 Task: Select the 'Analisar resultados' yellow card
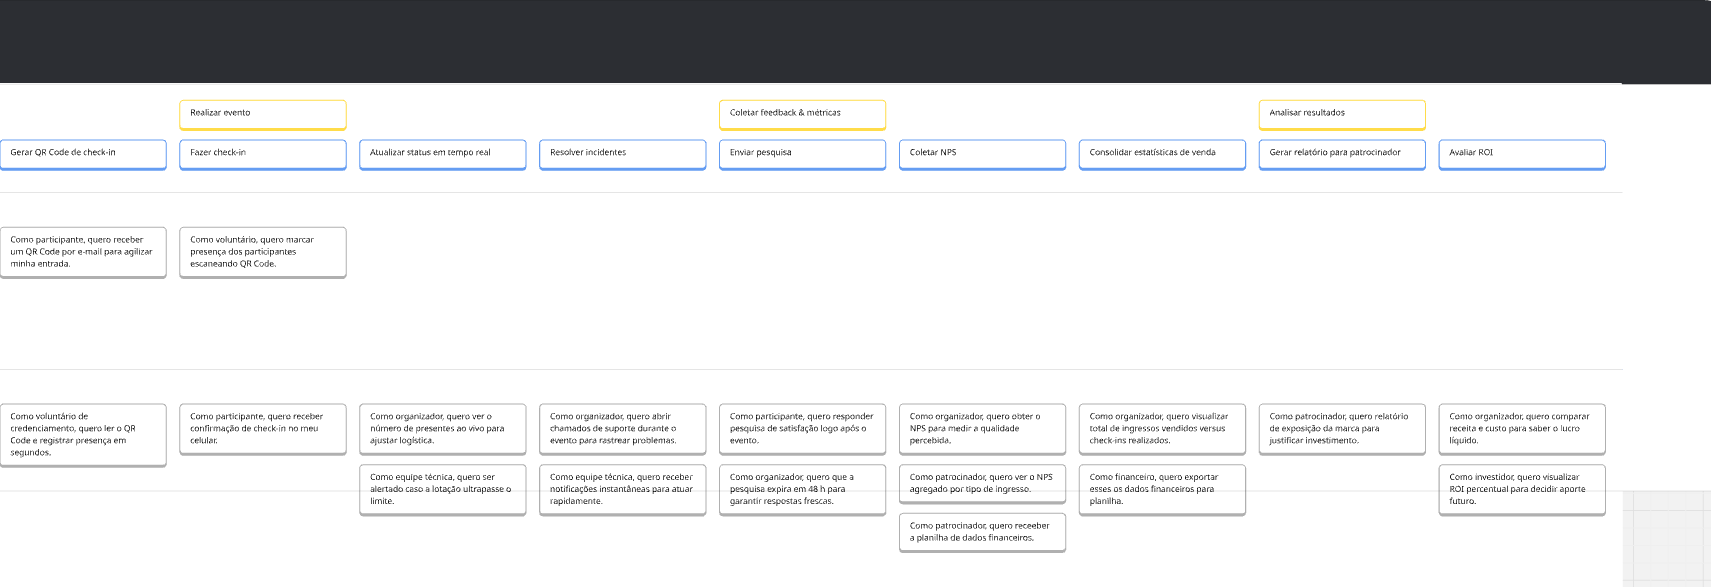1341,114
